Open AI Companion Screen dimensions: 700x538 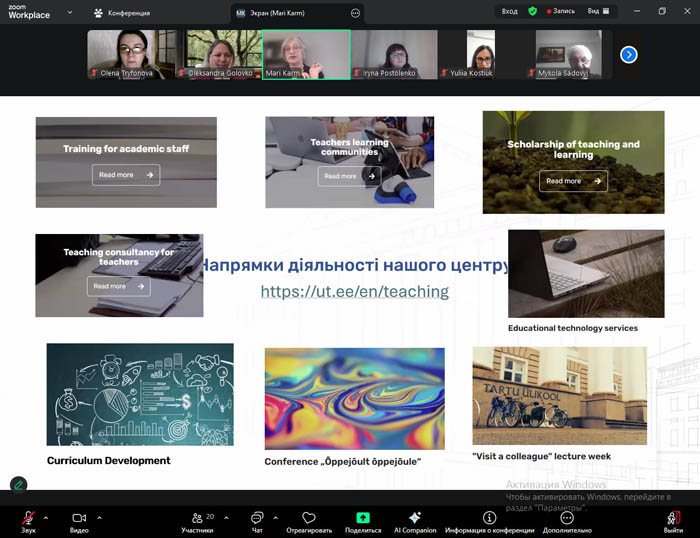[x=415, y=517]
